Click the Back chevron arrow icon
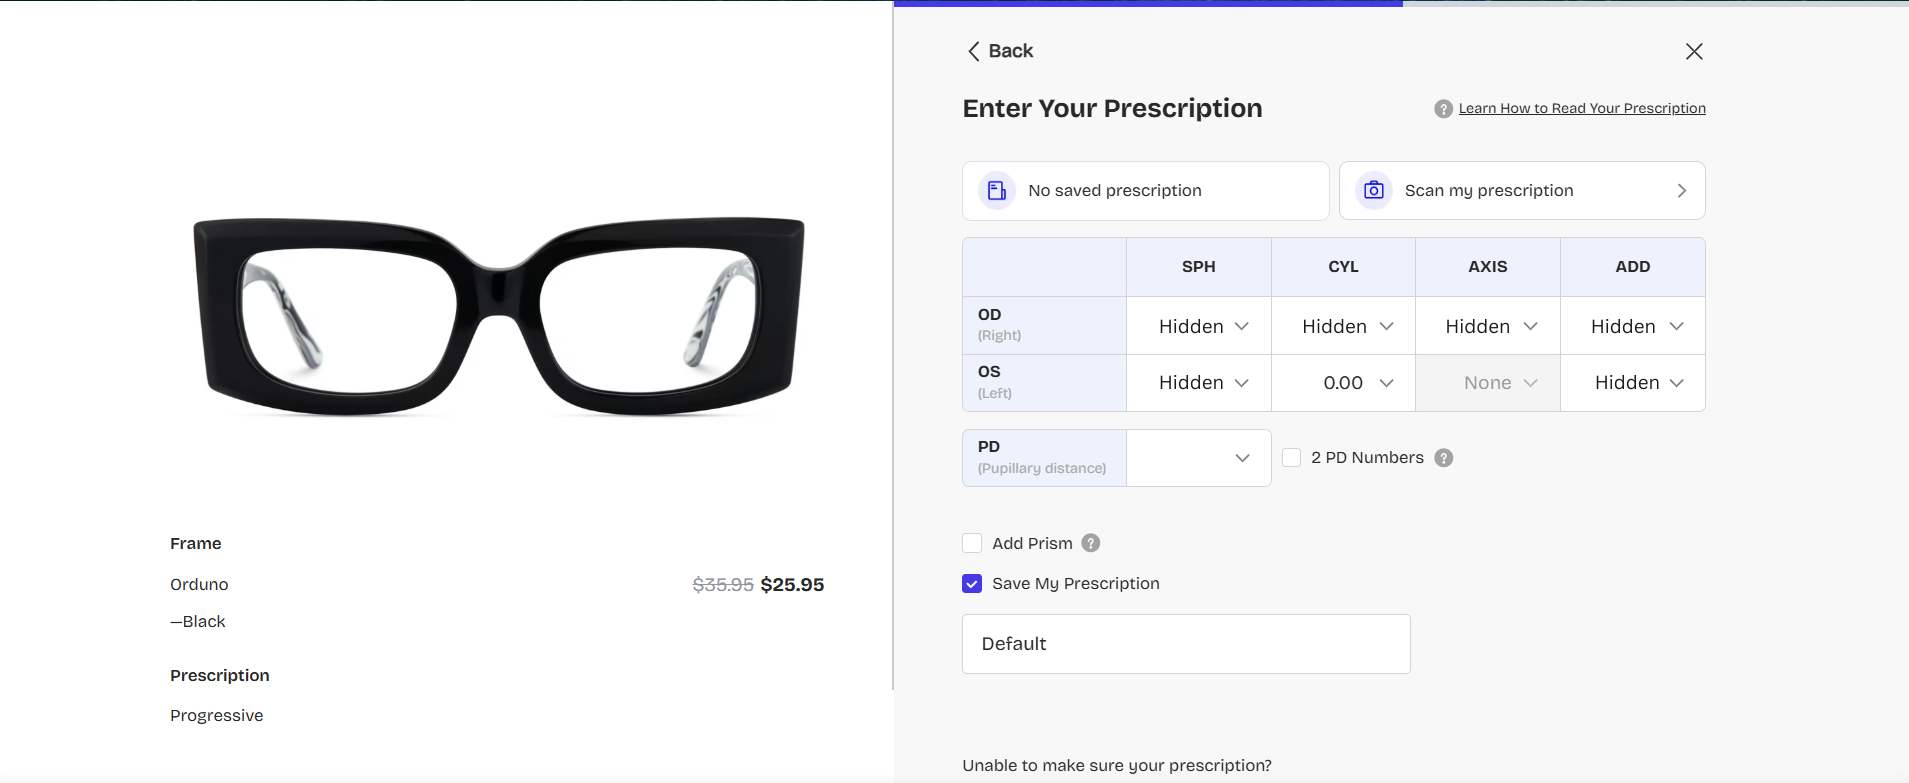 [x=974, y=51]
